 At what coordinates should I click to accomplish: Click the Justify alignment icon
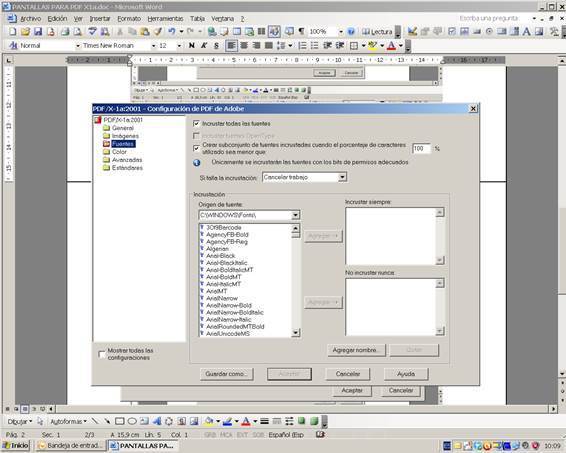coord(269,45)
